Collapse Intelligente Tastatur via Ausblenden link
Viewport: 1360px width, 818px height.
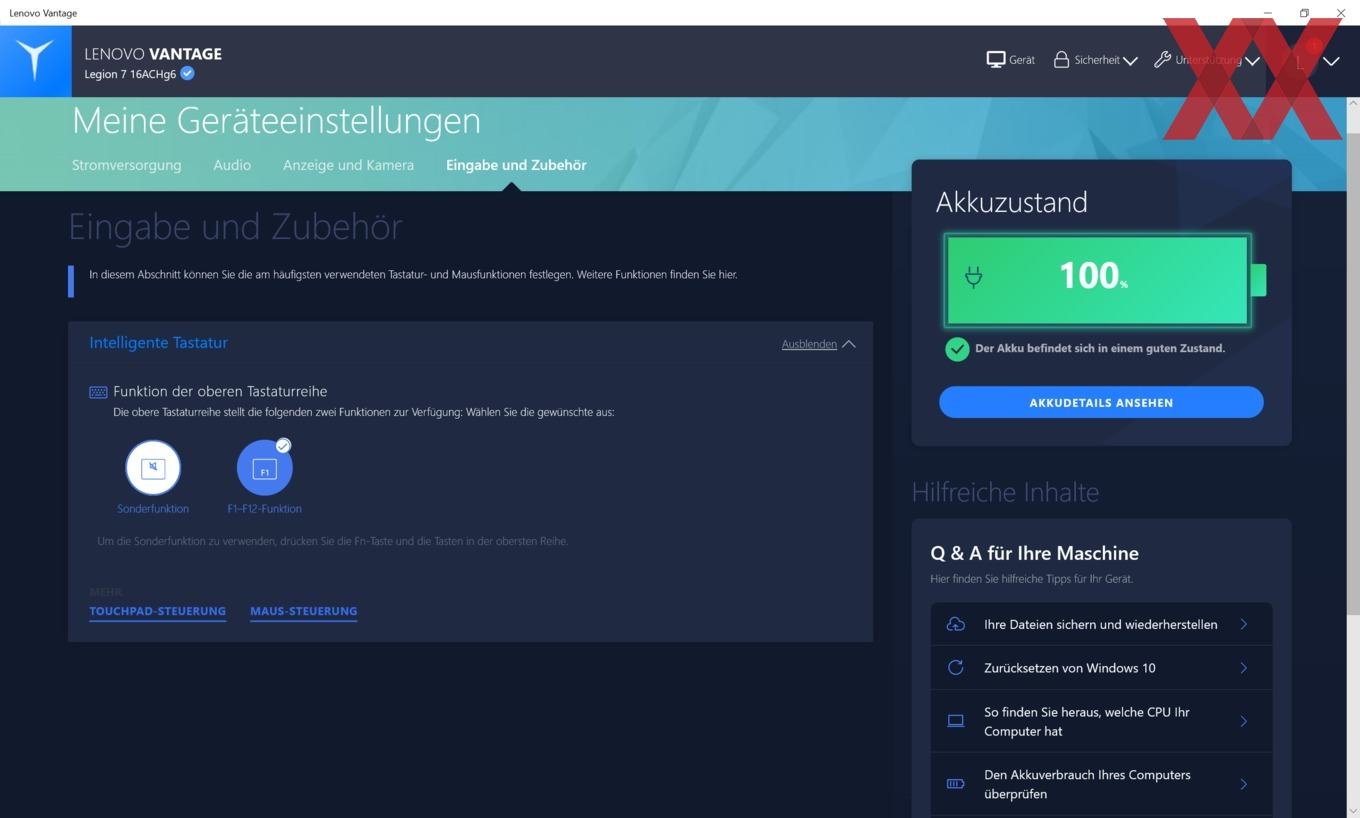tap(809, 344)
